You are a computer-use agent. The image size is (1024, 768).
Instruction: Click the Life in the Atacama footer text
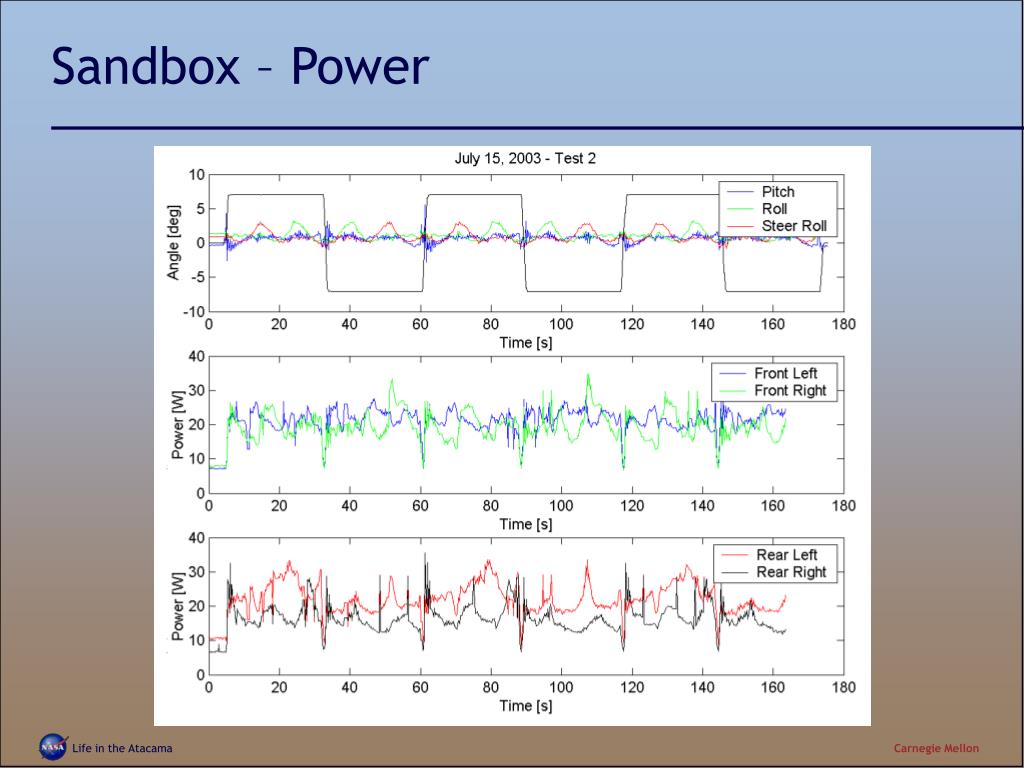(x=122, y=748)
